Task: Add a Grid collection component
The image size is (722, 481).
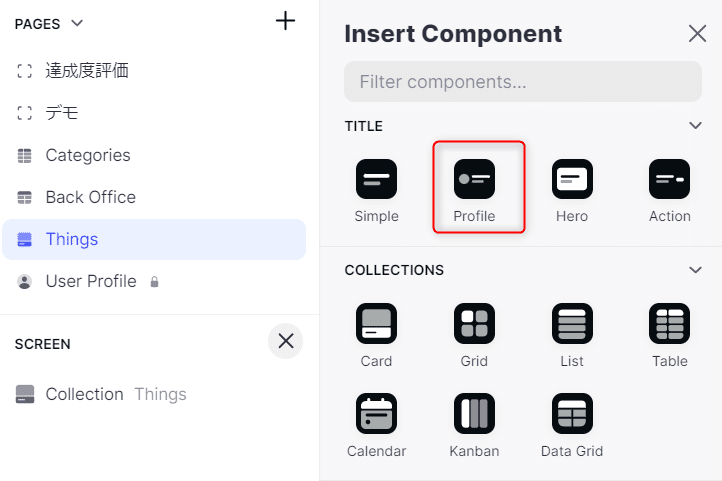Action: pyautogui.click(x=474, y=324)
